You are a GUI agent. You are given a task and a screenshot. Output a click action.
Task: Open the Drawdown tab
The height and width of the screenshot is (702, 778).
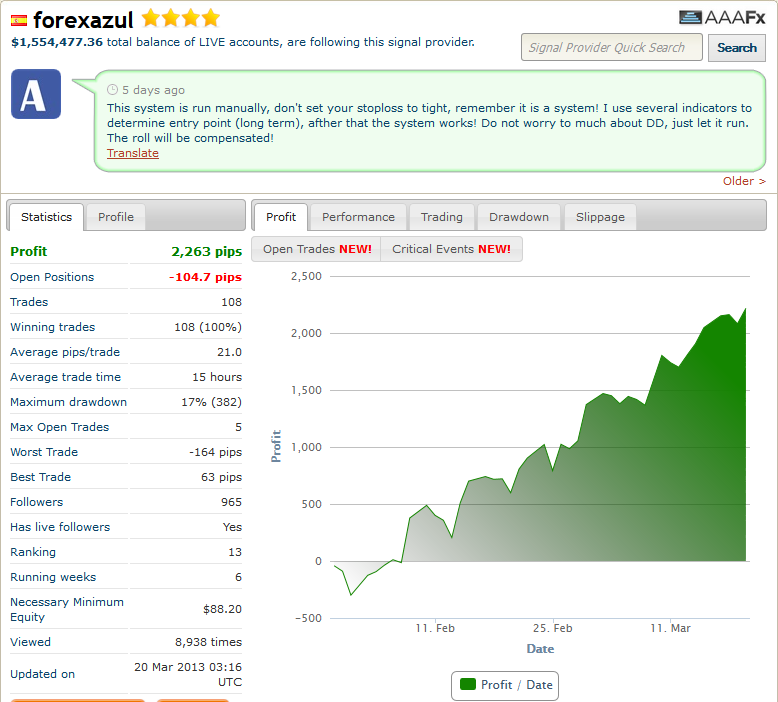[519, 217]
